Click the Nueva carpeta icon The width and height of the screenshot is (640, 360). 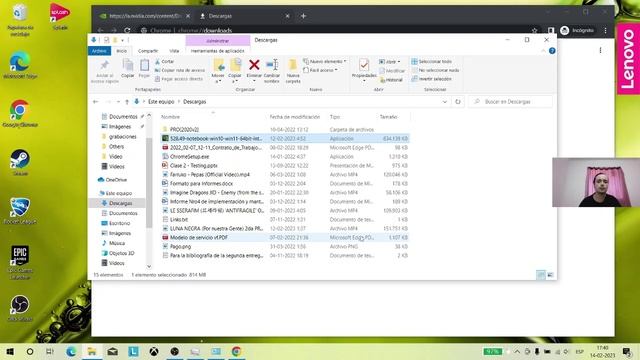(x=293, y=65)
